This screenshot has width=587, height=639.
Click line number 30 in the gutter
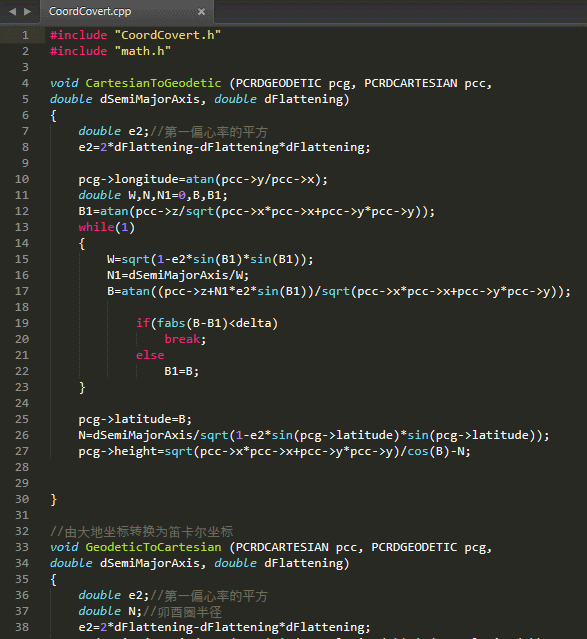(22, 499)
